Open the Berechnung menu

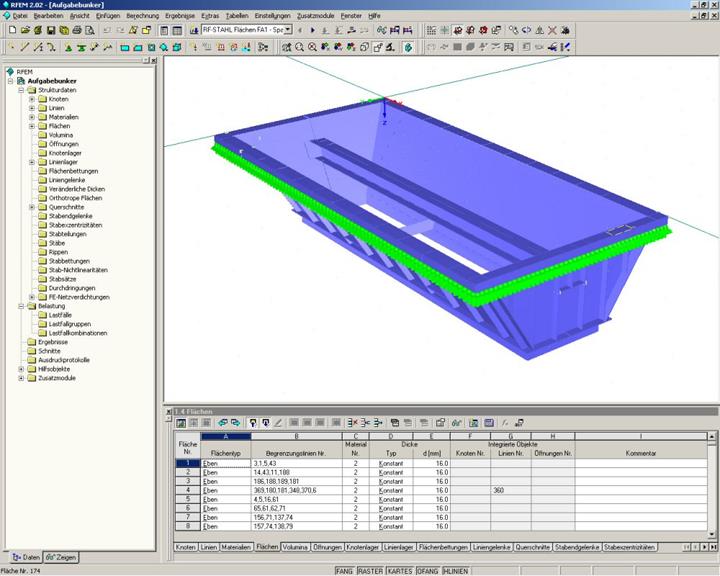[142, 16]
